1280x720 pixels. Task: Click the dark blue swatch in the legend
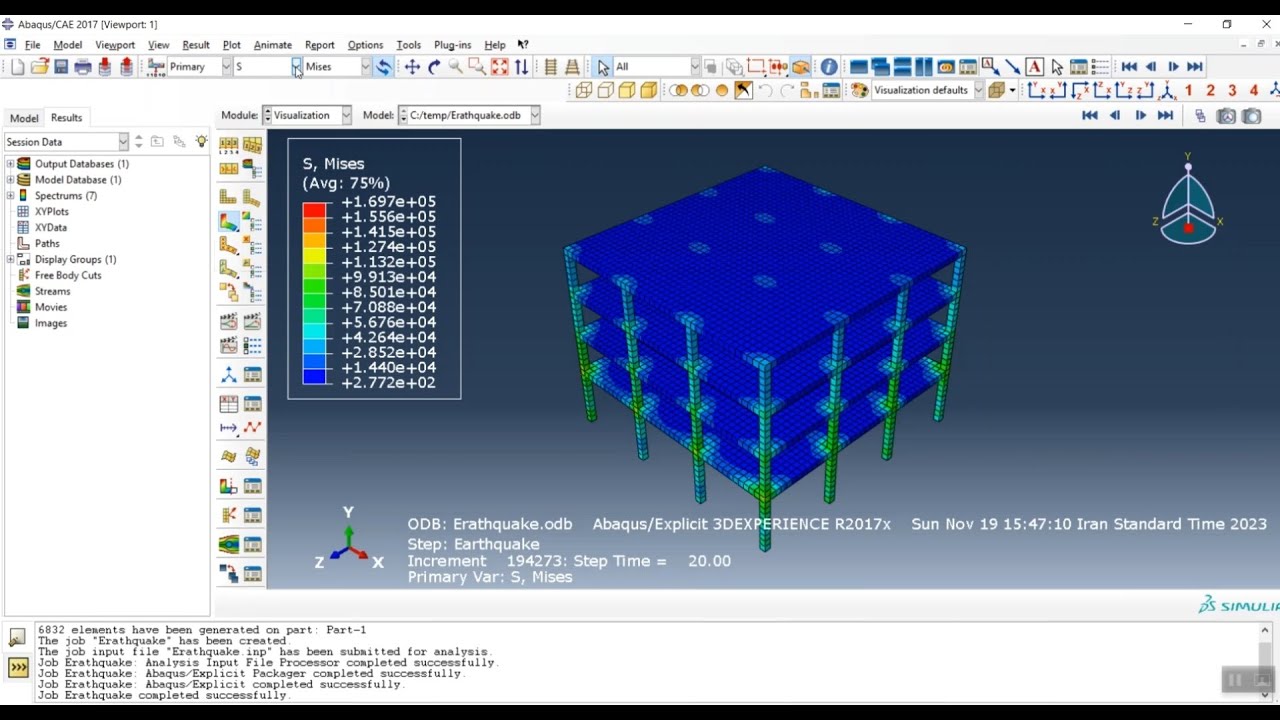(315, 376)
